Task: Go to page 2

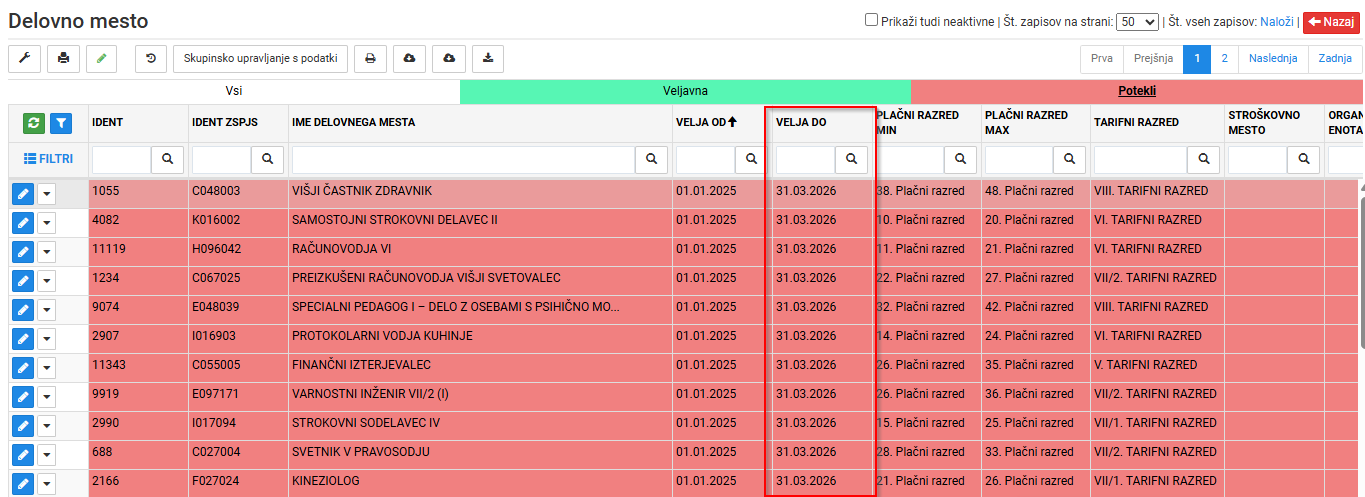Action: (x=1224, y=59)
